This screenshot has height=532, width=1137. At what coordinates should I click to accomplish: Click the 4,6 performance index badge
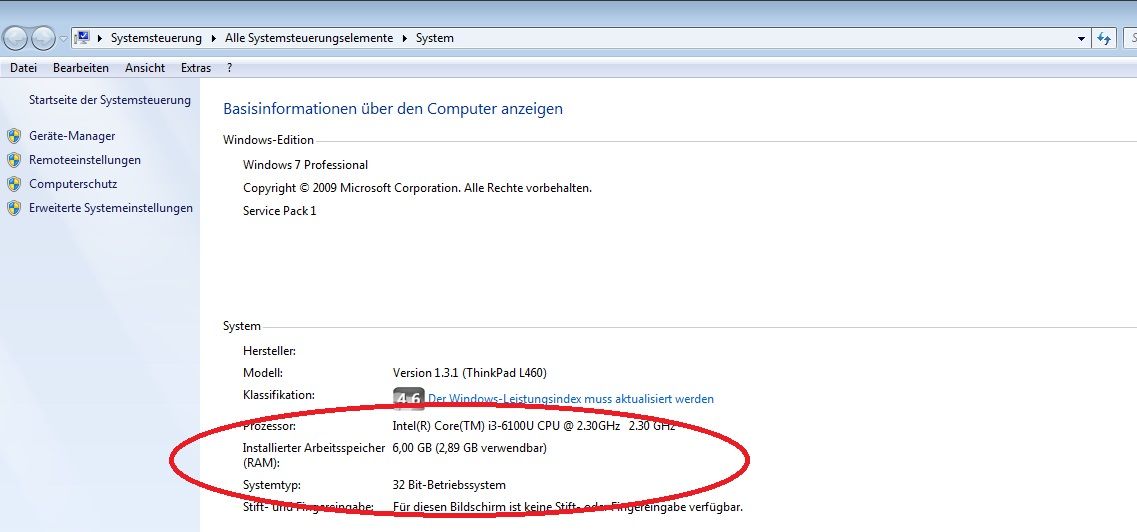click(408, 398)
